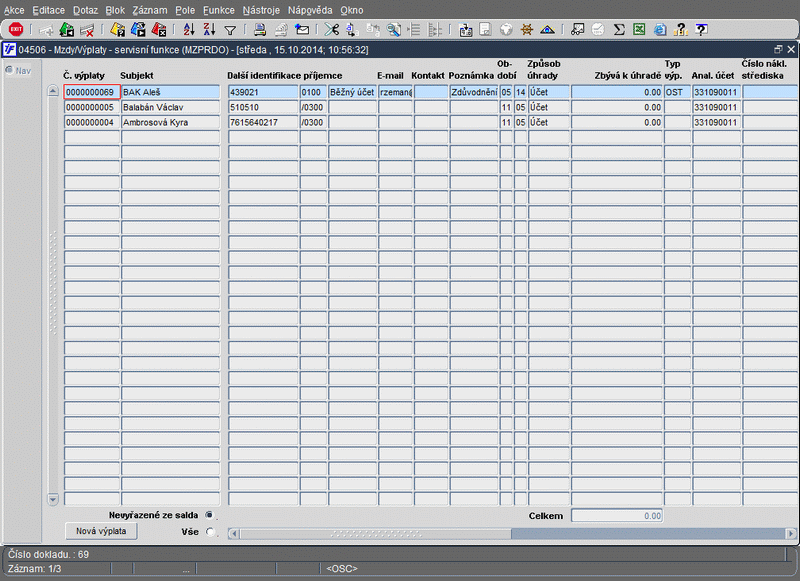This screenshot has height=581, width=800.
Task: Click the e-mail field starting rzeman
Action: tap(395, 92)
